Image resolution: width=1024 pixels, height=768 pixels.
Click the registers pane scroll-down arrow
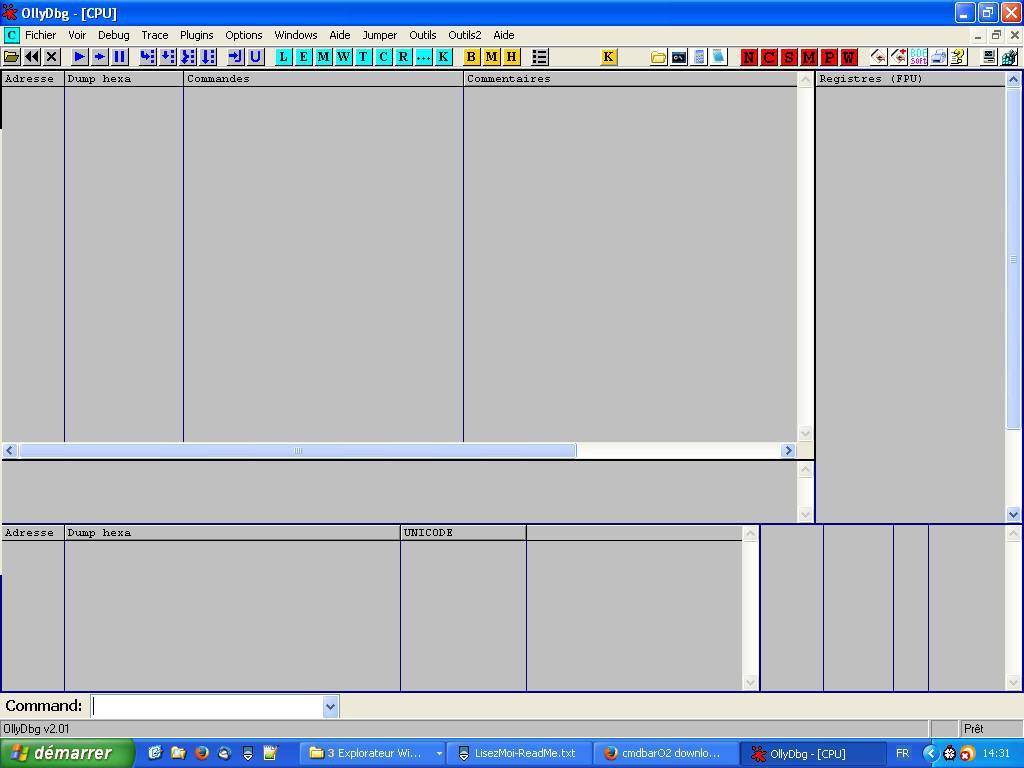[x=1013, y=514]
